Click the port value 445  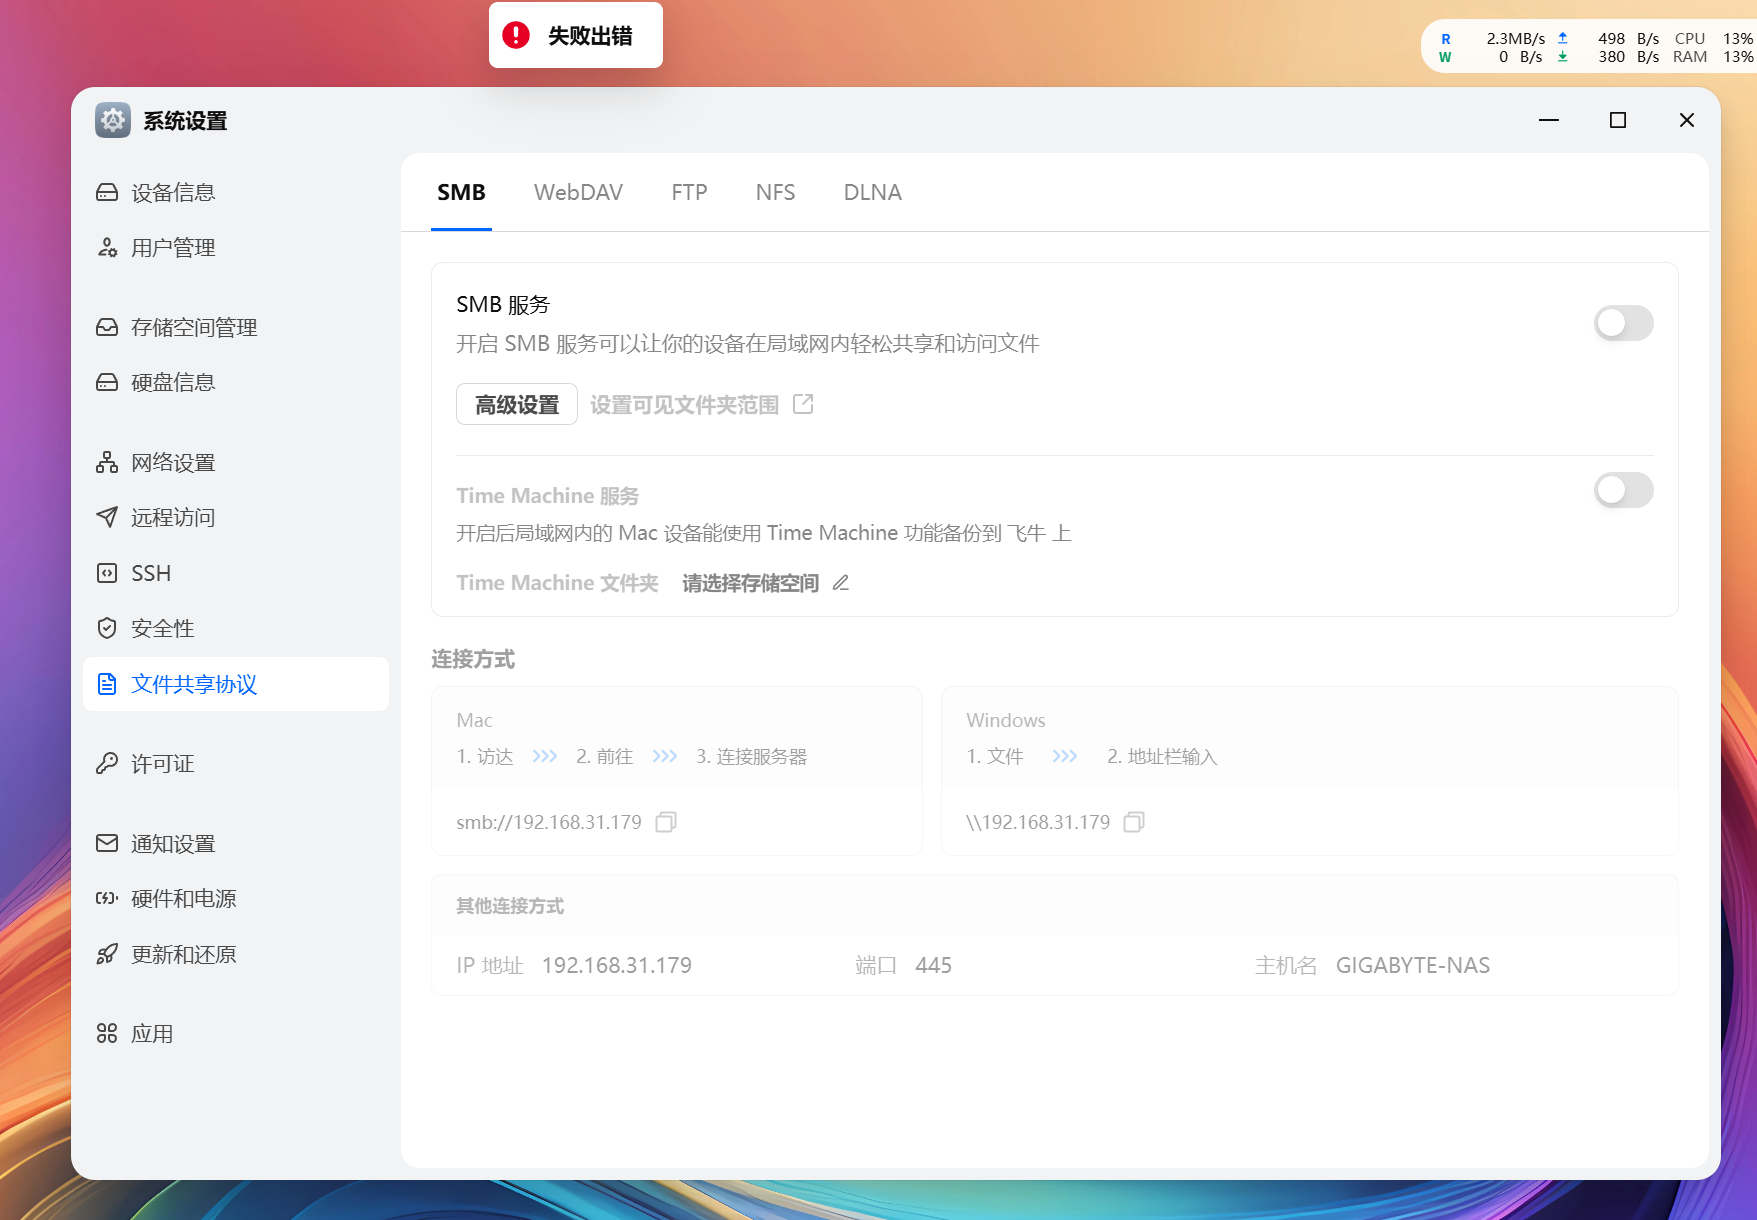(933, 965)
